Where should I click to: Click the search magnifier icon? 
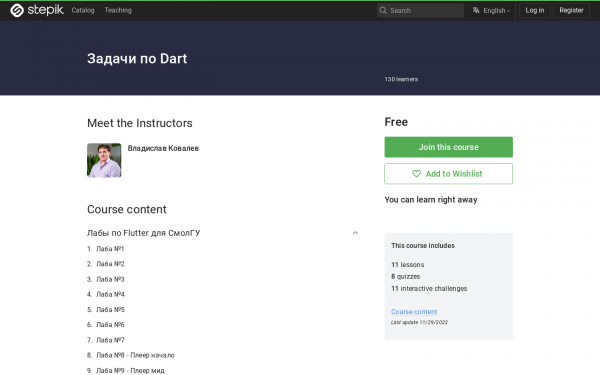pos(383,10)
